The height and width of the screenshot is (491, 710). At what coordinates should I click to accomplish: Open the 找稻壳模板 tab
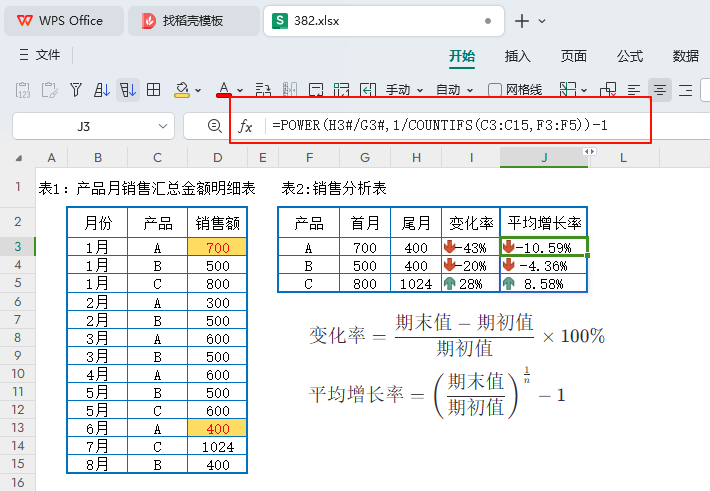[194, 21]
